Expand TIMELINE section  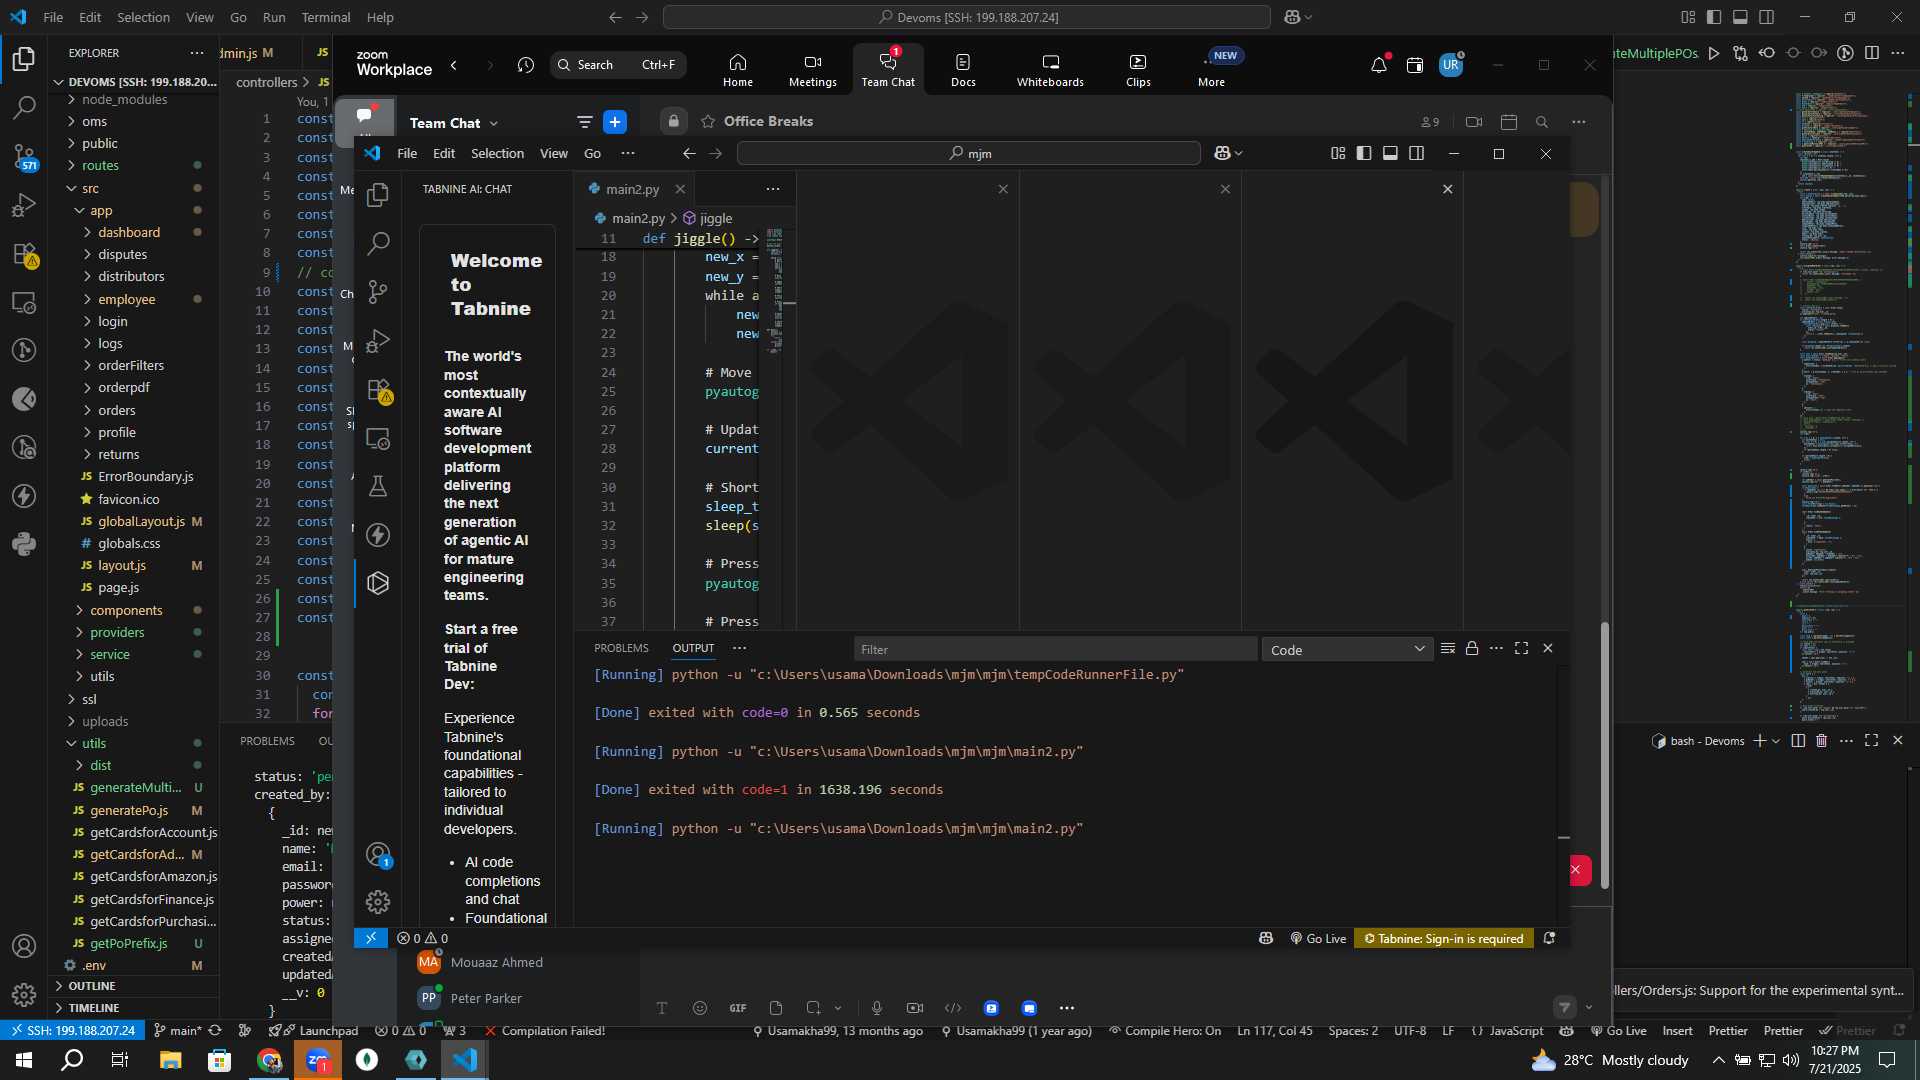coord(135,1008)
